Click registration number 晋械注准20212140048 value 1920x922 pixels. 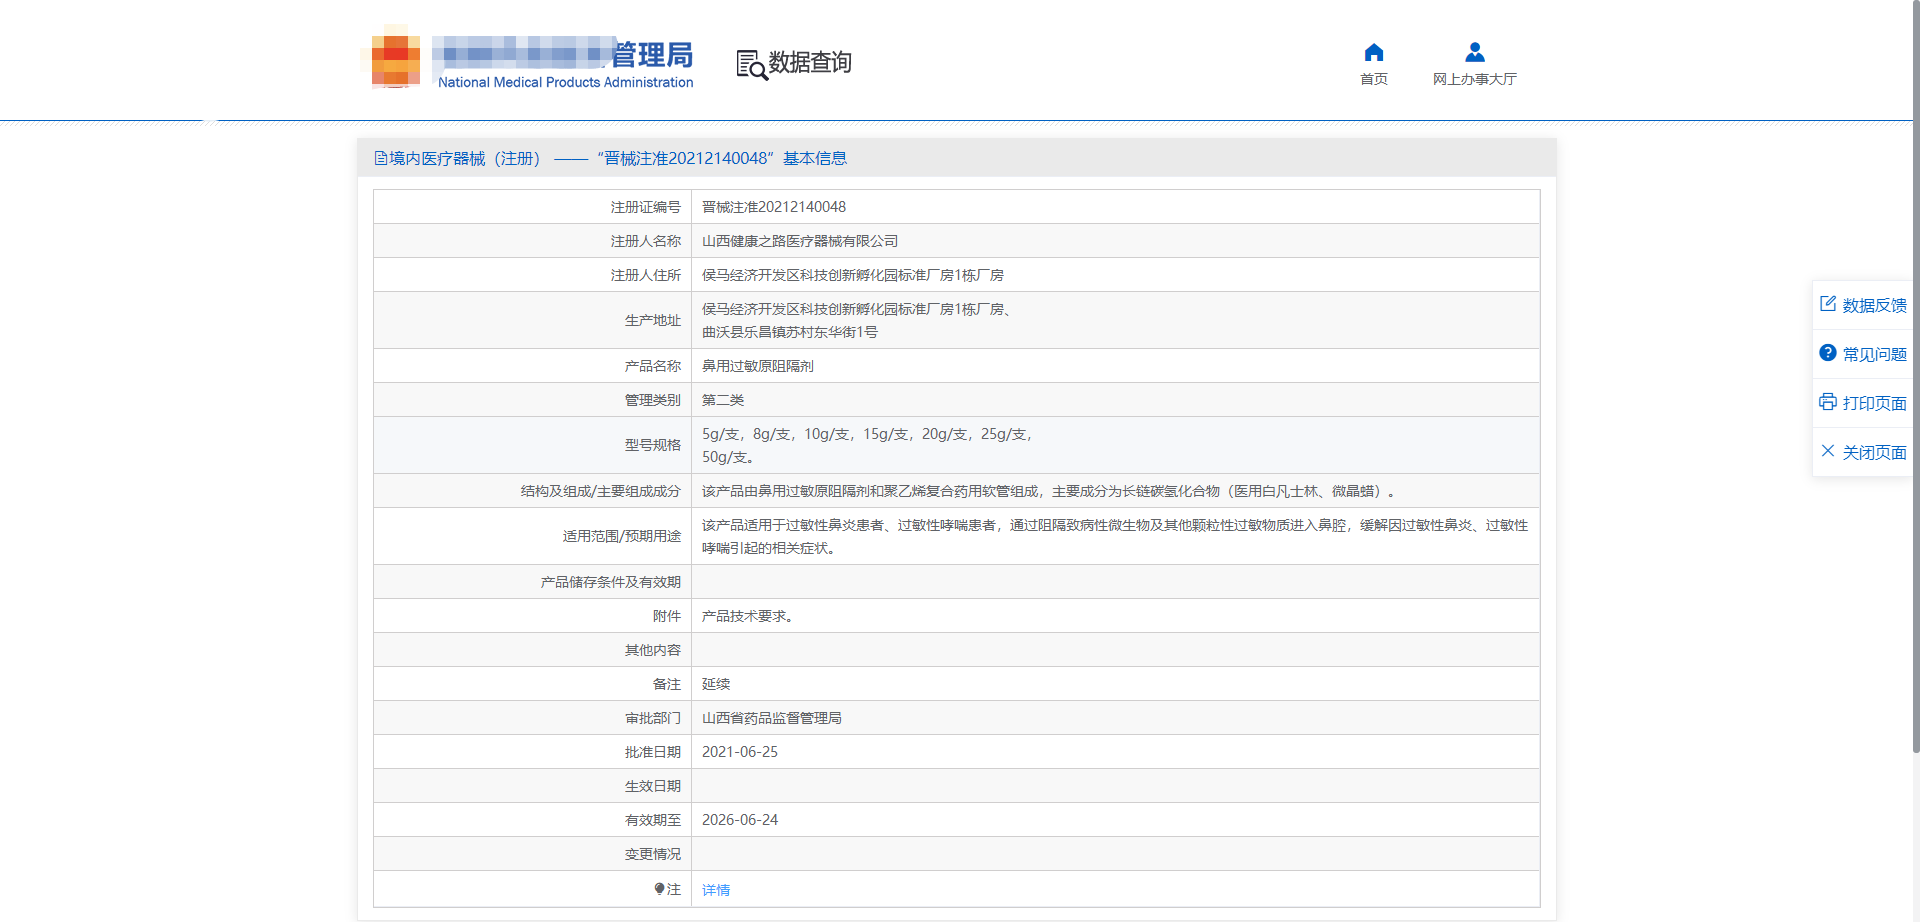point(774,207)
